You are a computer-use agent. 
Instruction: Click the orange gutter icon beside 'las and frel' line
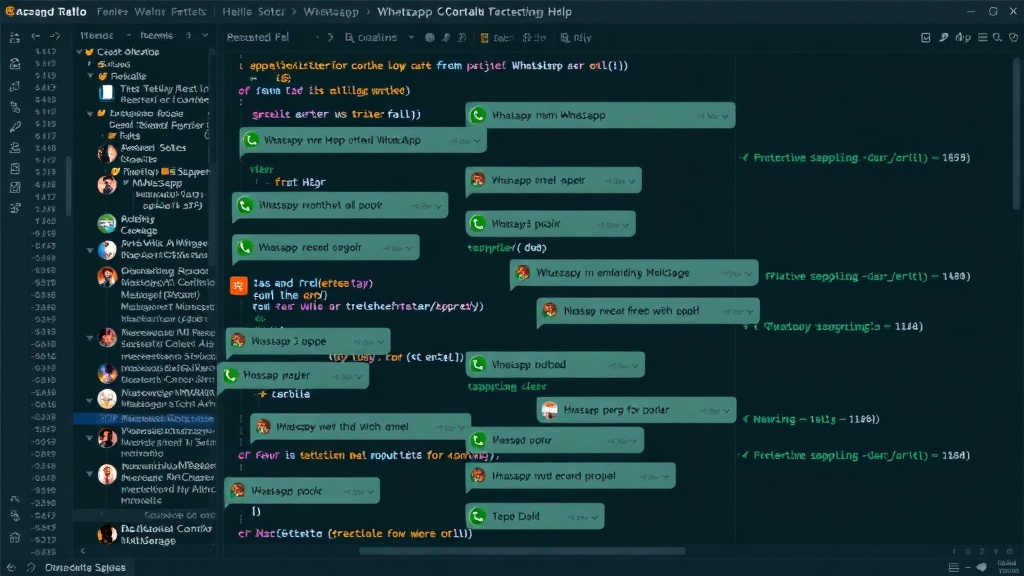coord(238,285)
